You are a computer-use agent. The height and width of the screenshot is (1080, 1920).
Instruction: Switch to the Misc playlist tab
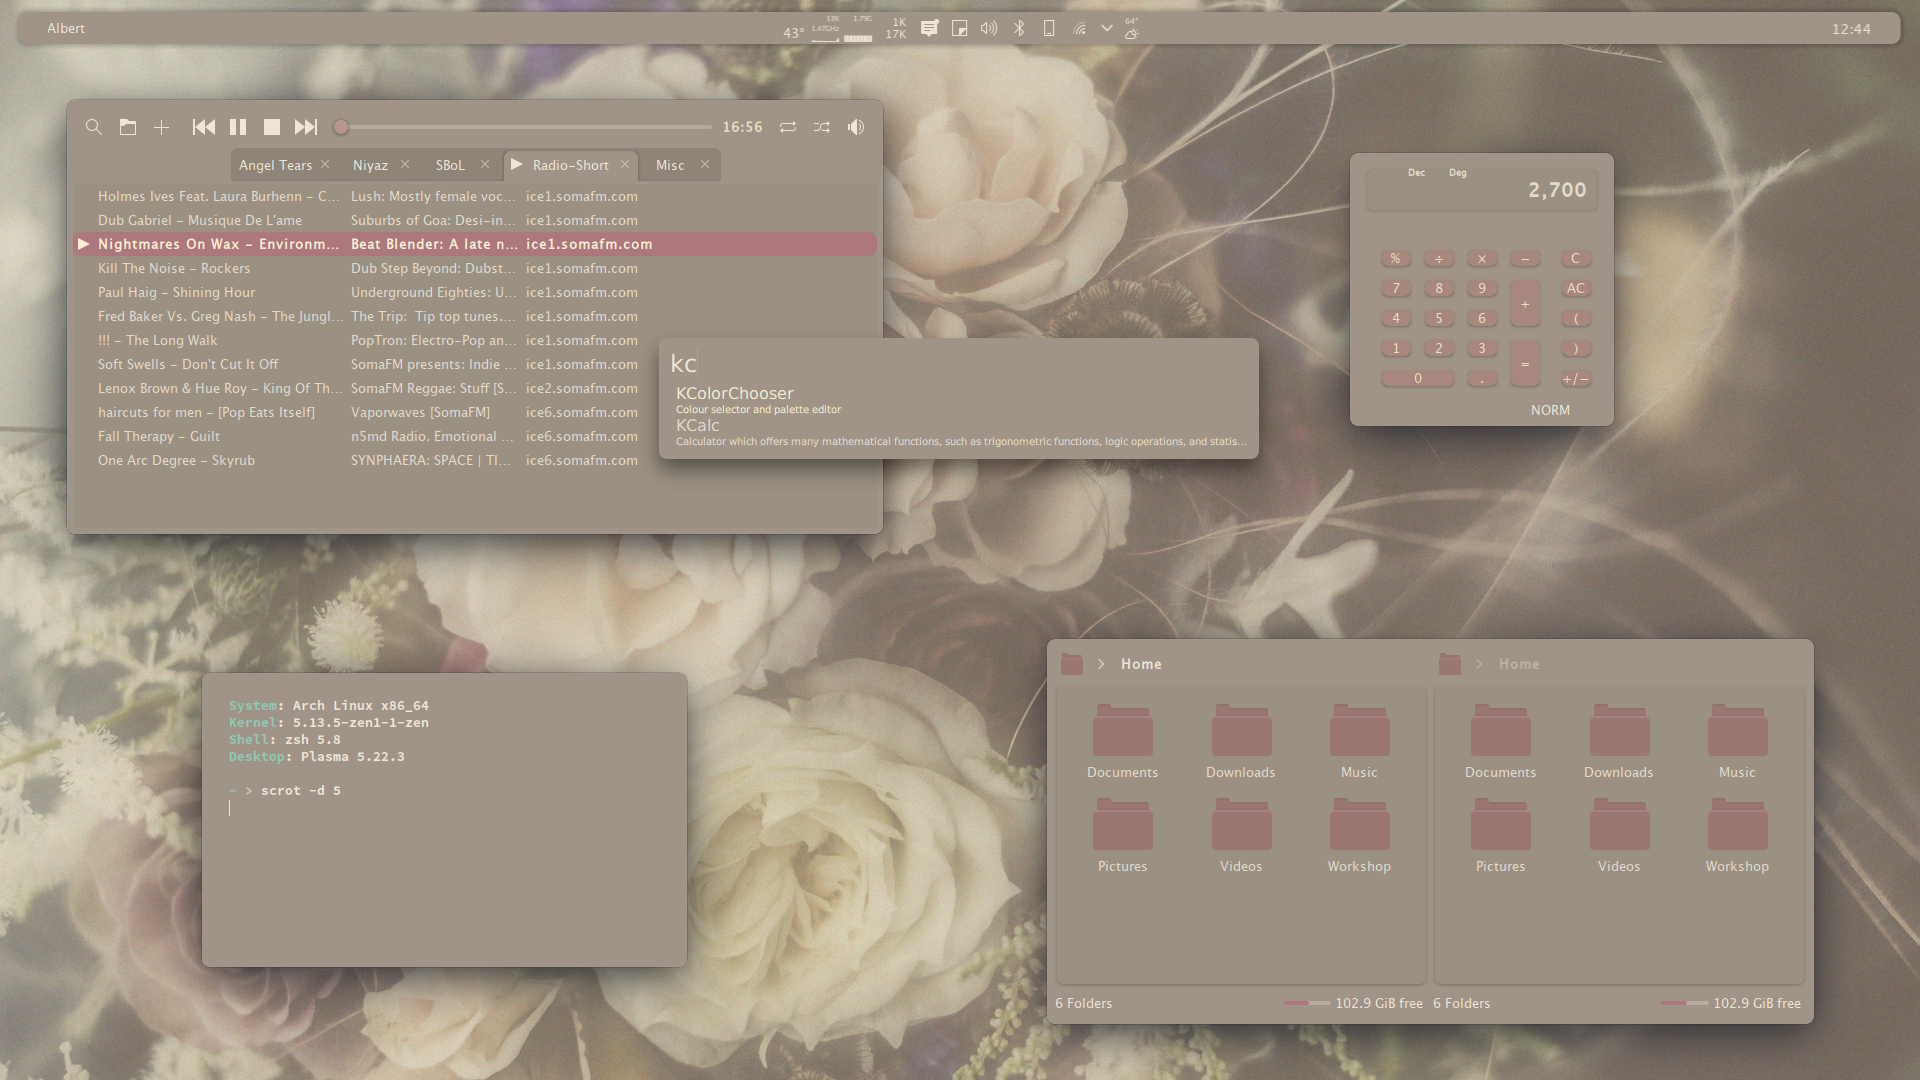click(x=670, y=165)
